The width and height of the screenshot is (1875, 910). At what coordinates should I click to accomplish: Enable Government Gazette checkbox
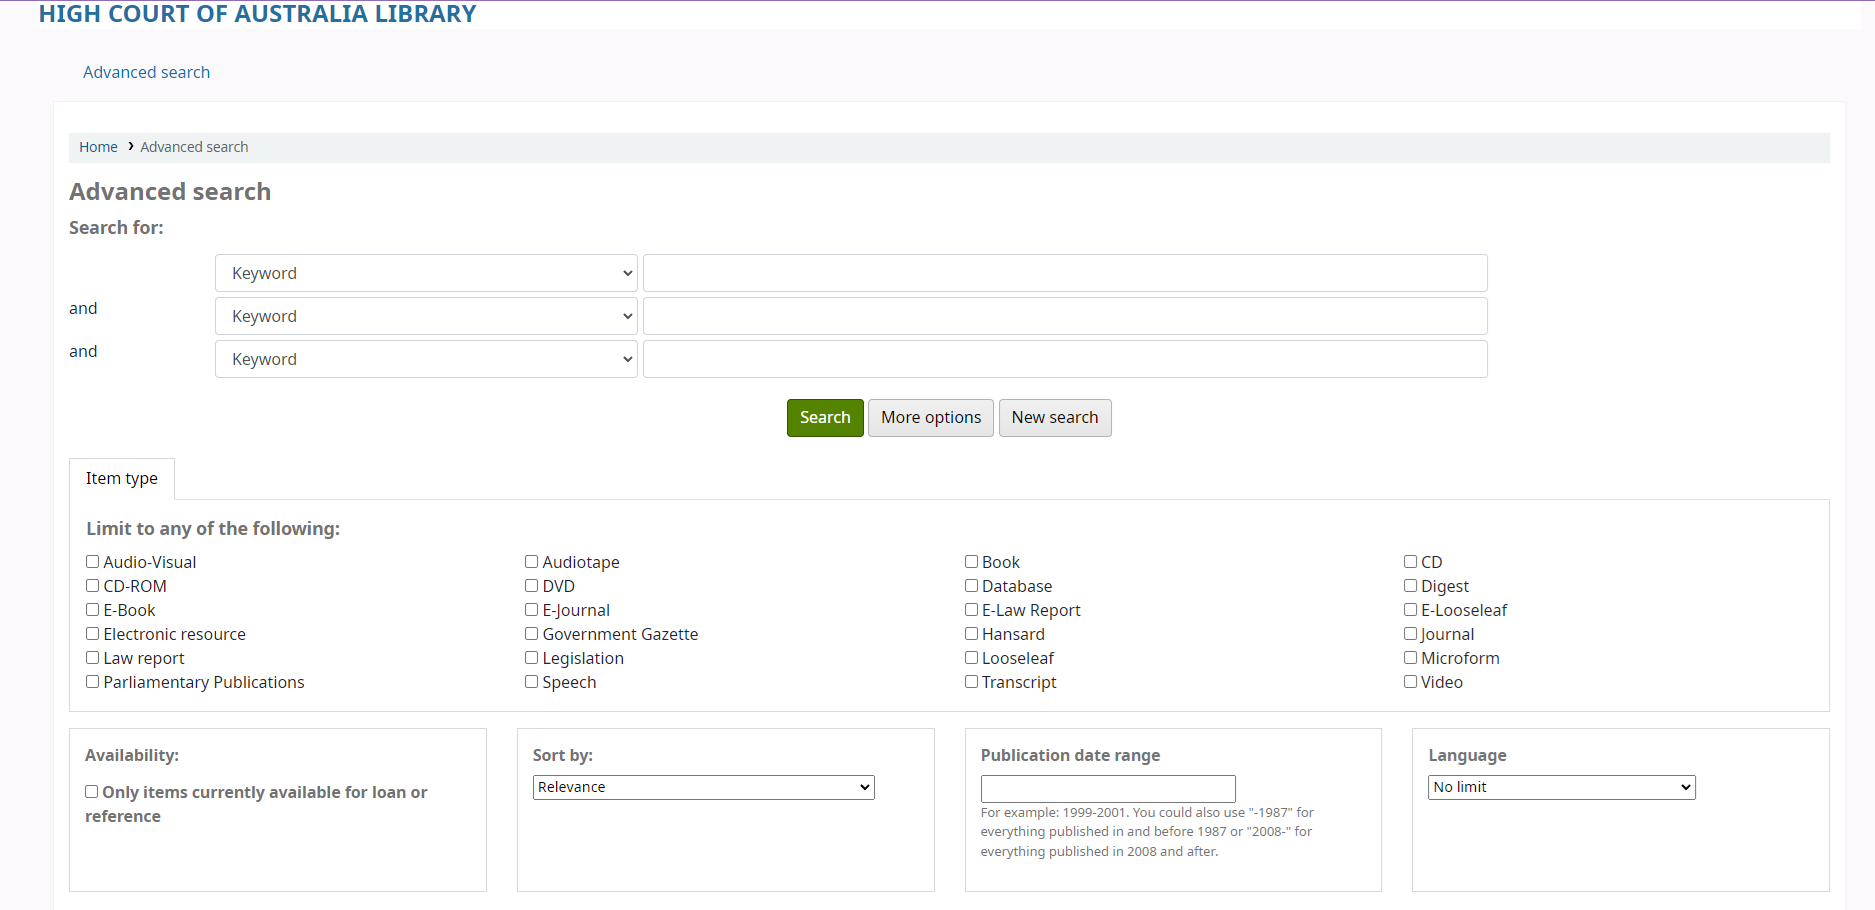point(532,634)
